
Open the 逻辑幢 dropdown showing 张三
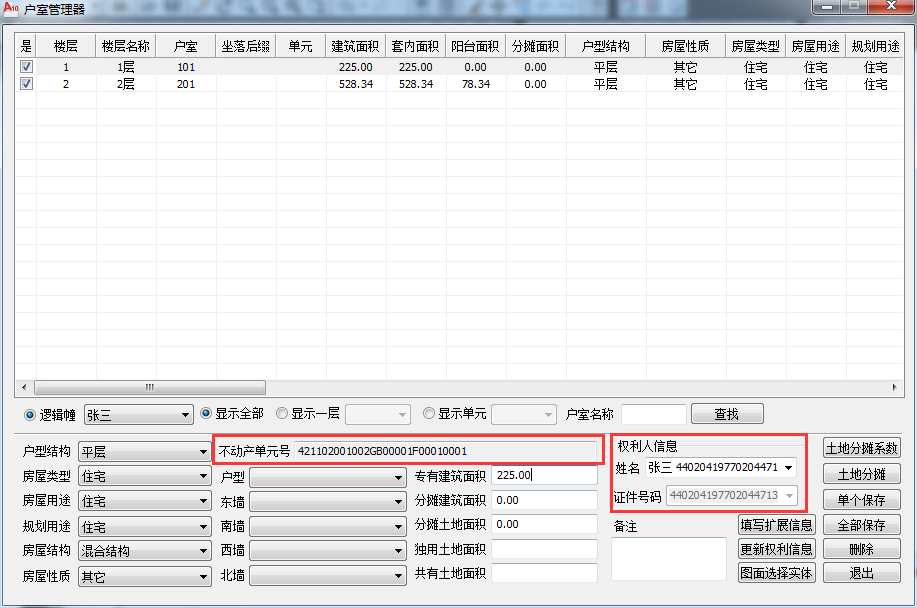coord(138,414)
